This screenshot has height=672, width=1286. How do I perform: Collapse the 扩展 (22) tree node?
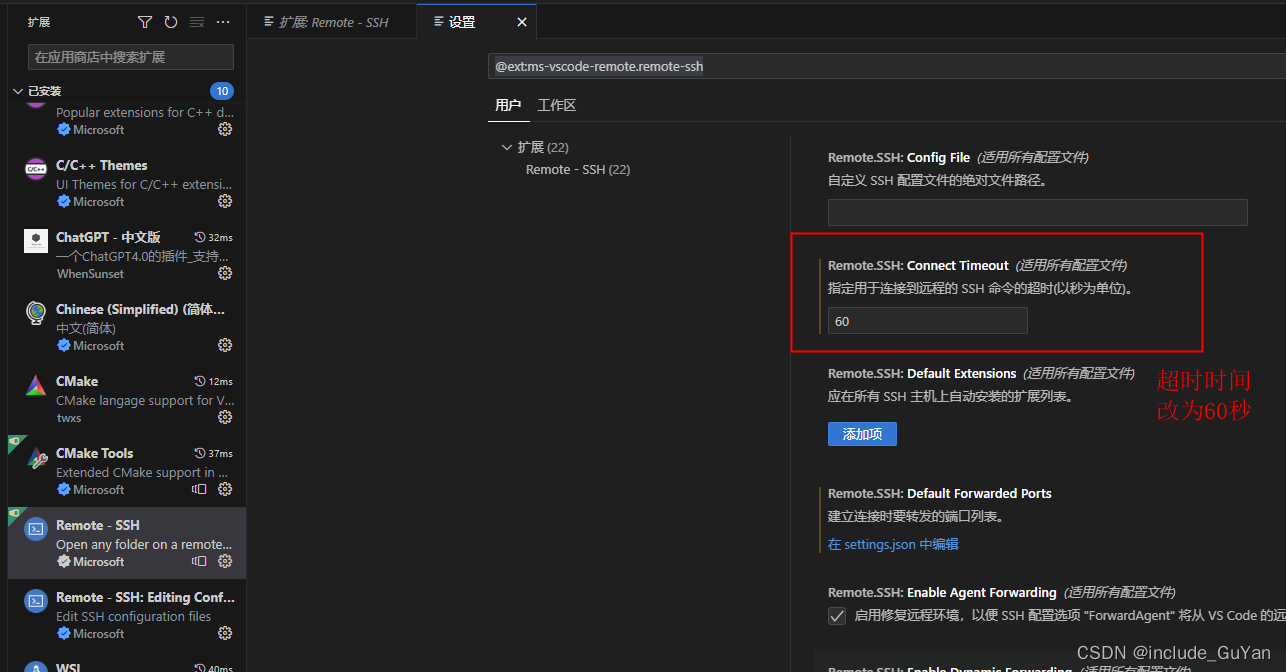click(x=506, y=147)
